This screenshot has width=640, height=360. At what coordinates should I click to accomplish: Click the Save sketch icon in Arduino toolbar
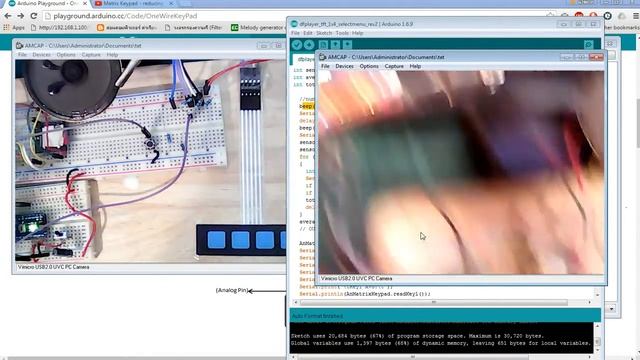point(347,45)
